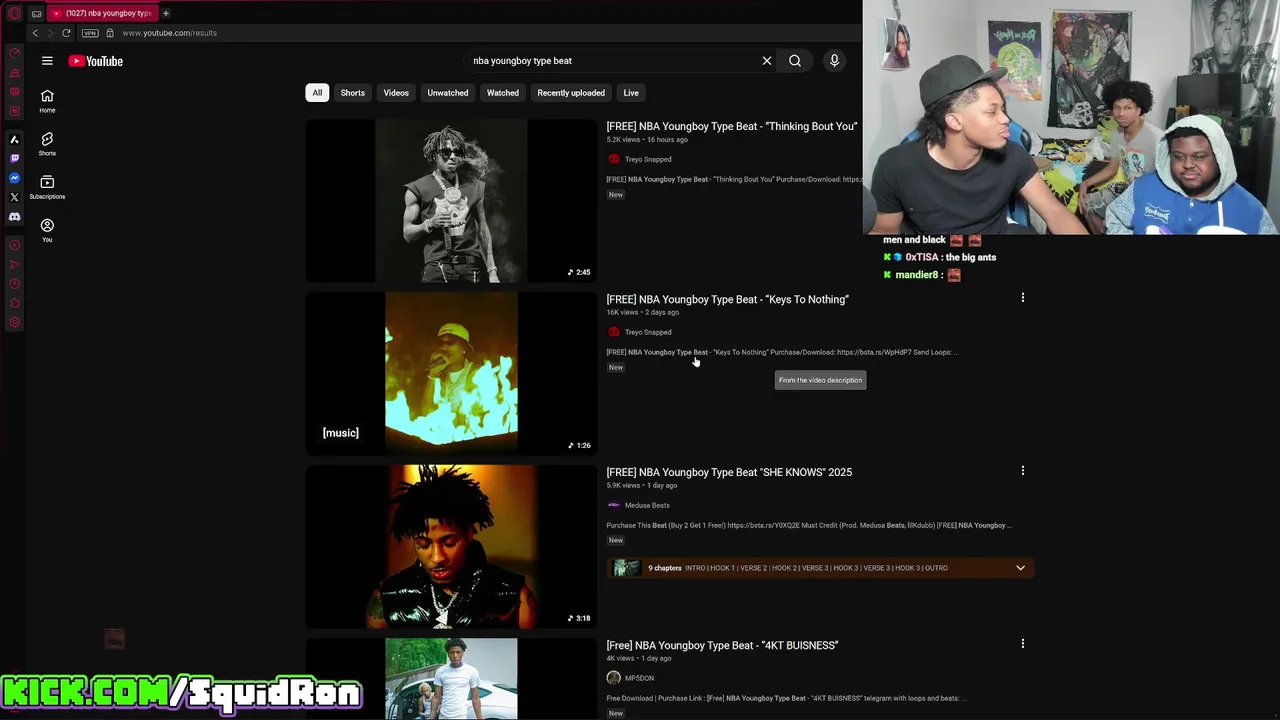
Task: Start voice search with microphone icon
Action: click(x=834, y=61)
